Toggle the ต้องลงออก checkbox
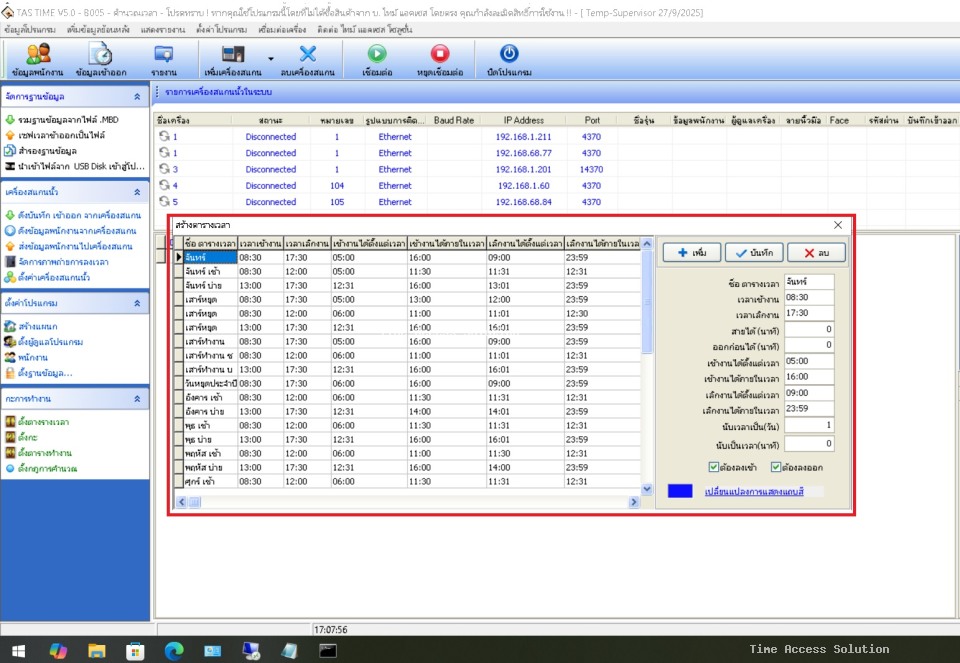This screenshot has height=663, width=960. coord(776,467)
